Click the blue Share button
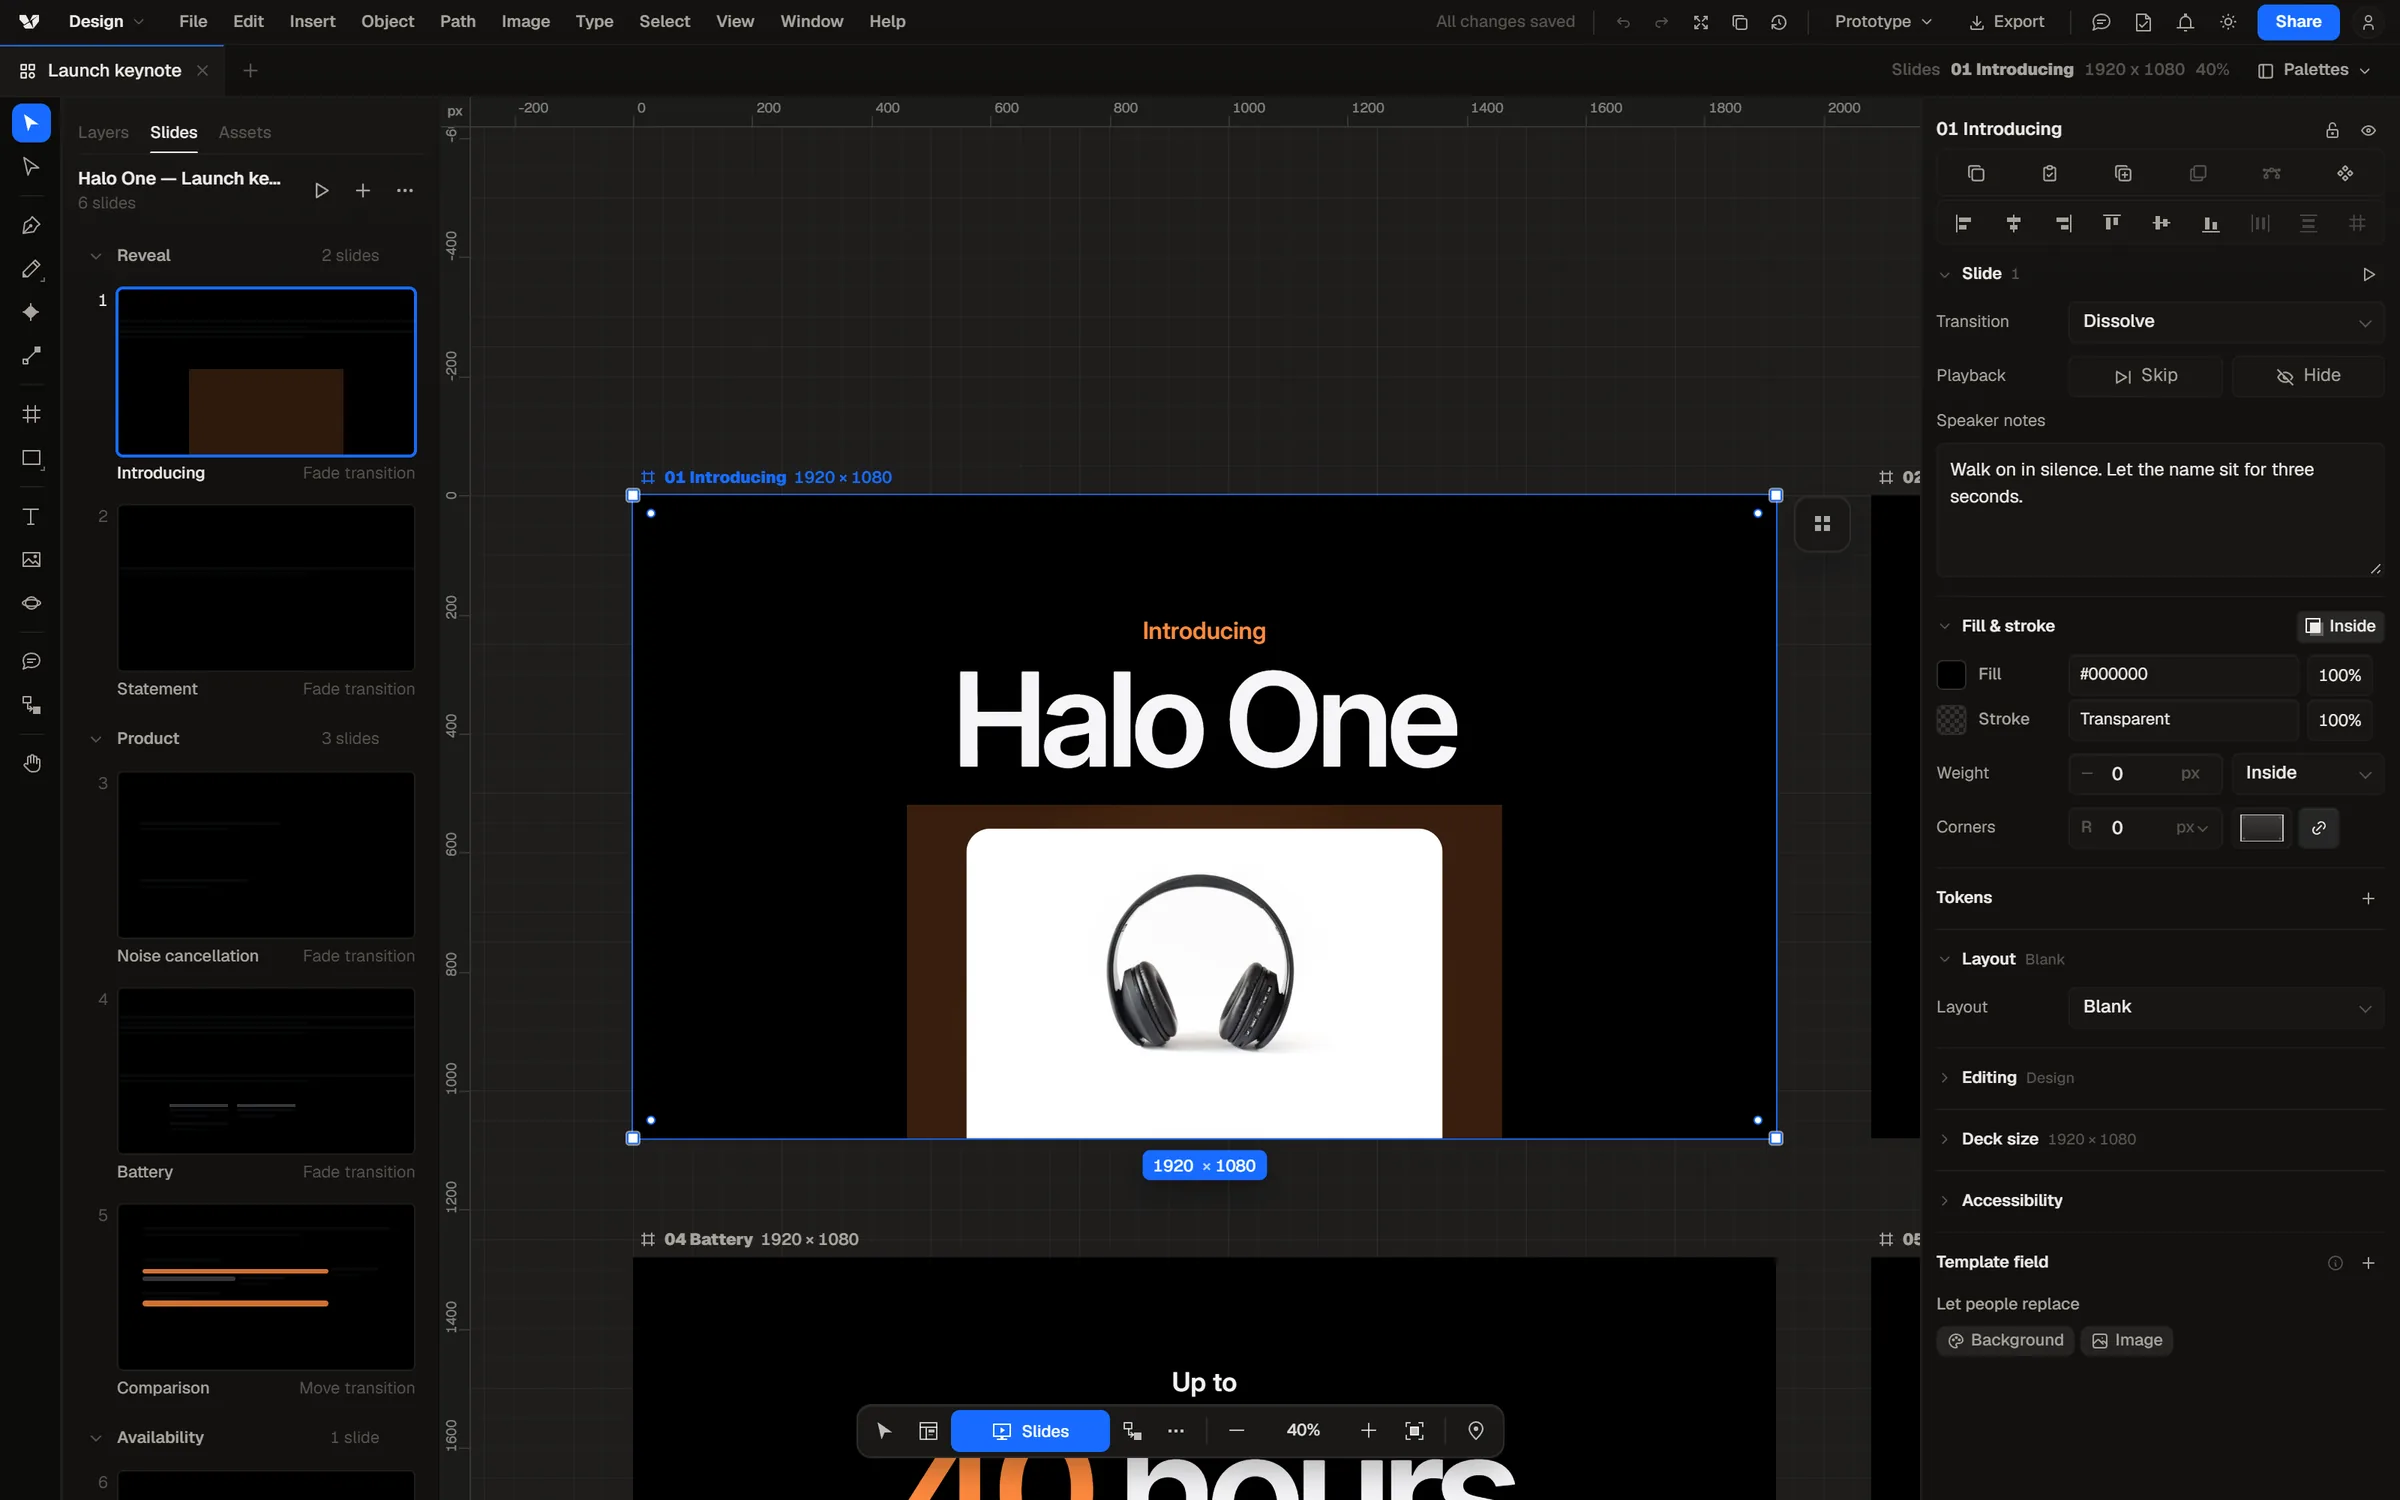The image size is (2400, 1500). (x=2298, y=22)
